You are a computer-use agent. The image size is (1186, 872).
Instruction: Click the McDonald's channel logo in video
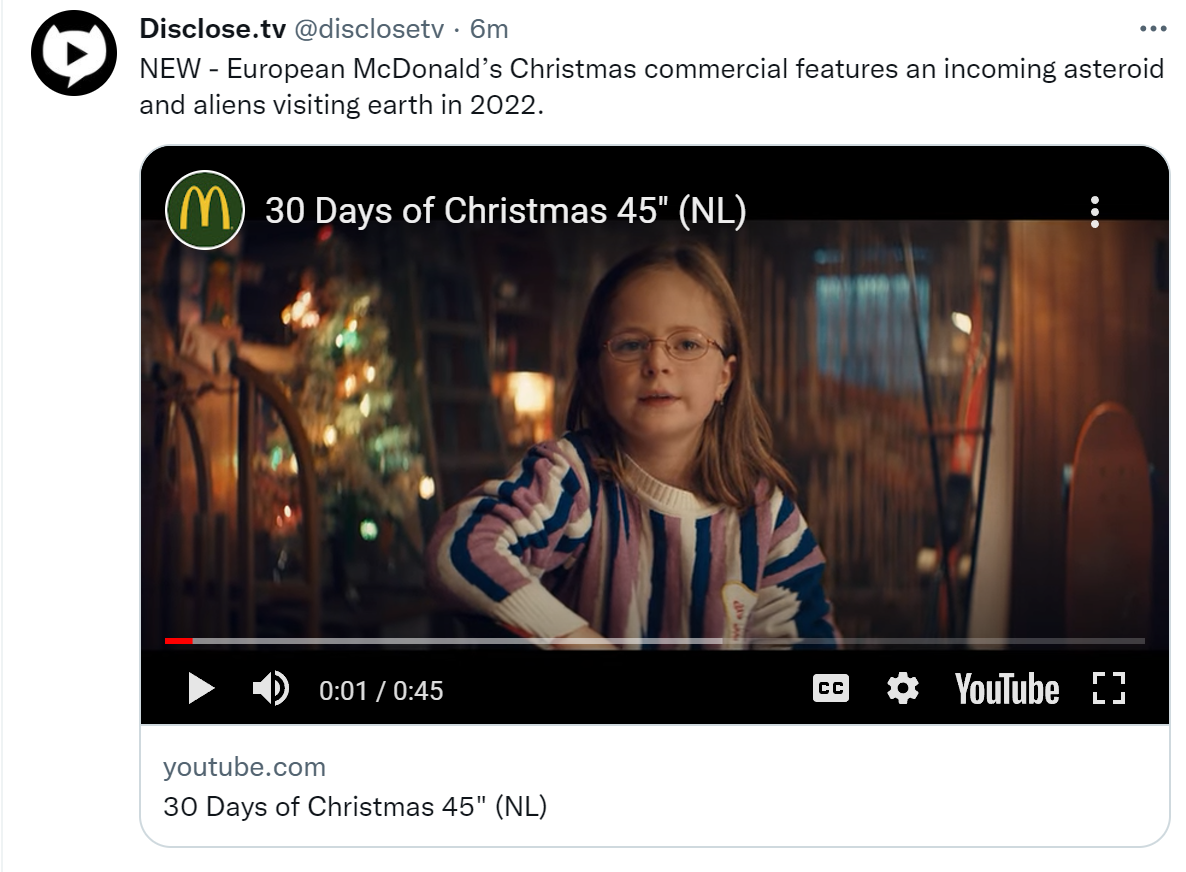point(204,210)
